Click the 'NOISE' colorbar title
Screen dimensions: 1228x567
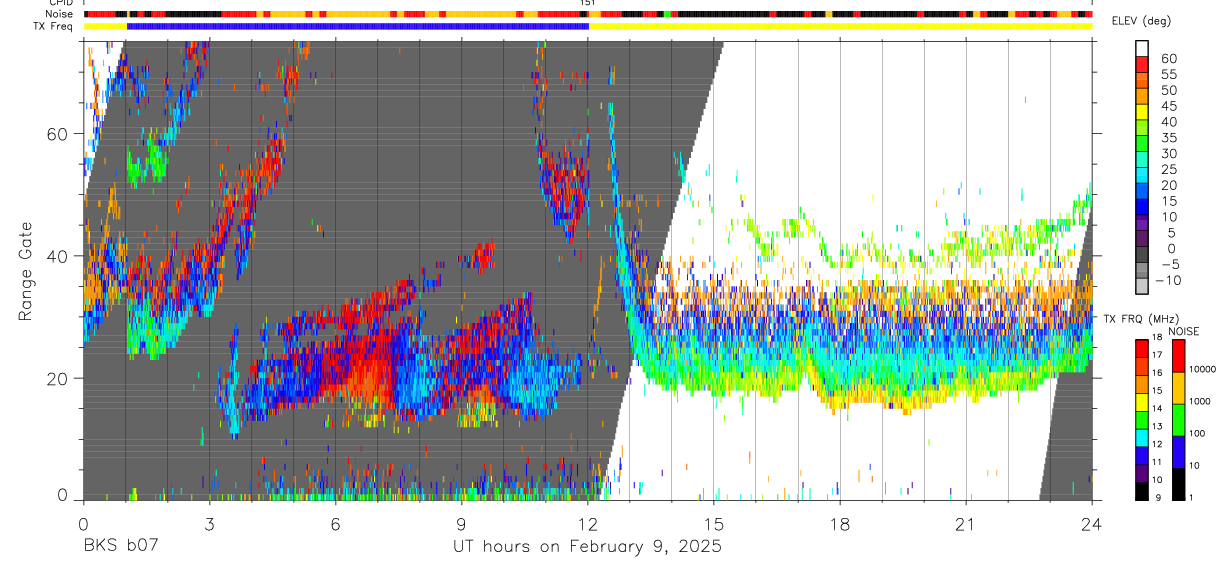click(1183, 331)
